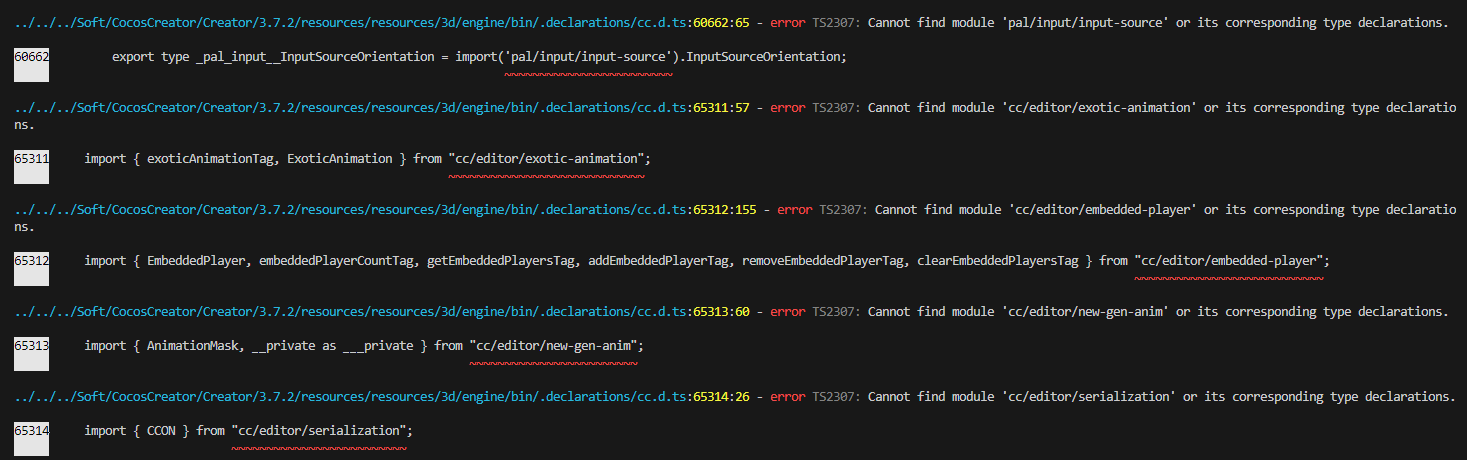Click the highlighted line number 65313 gutter
The image size is (1467, 460).
click(x=32, y=355)
